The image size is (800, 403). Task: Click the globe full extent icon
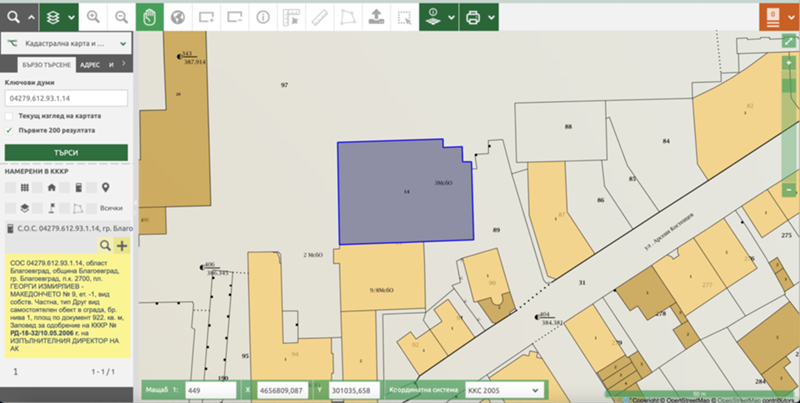click(x=179, y=17)
